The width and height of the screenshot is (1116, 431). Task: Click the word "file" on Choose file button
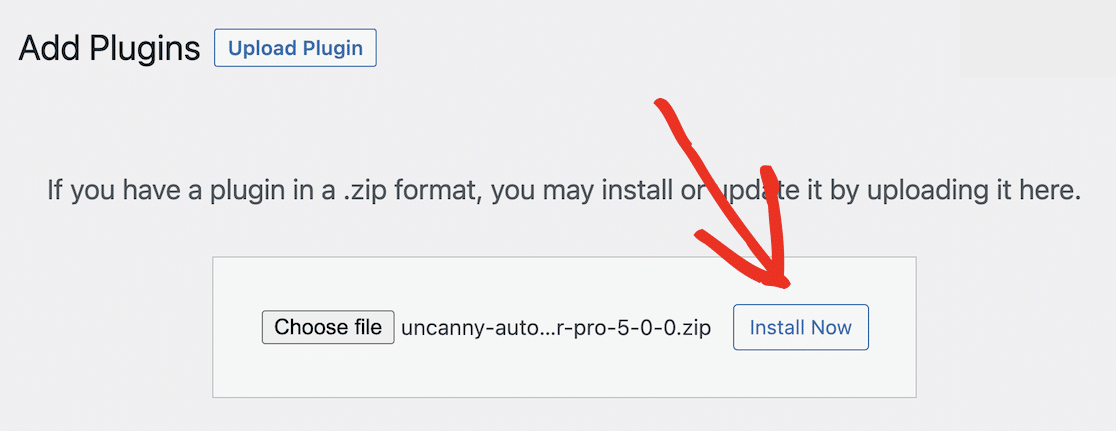[364, 327]
